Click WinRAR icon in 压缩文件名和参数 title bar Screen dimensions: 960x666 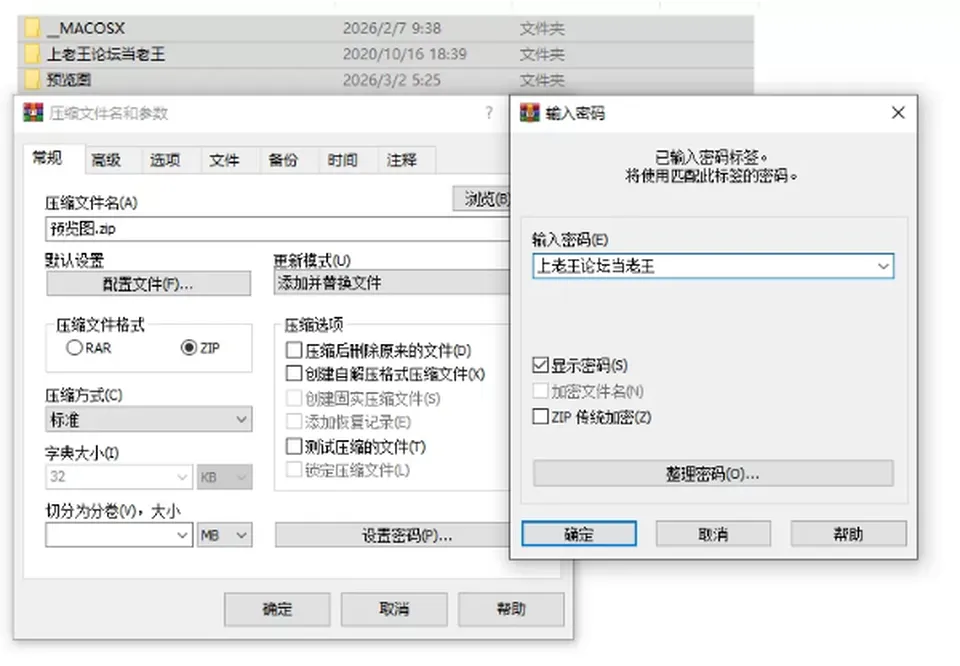[x=33, y=113]
